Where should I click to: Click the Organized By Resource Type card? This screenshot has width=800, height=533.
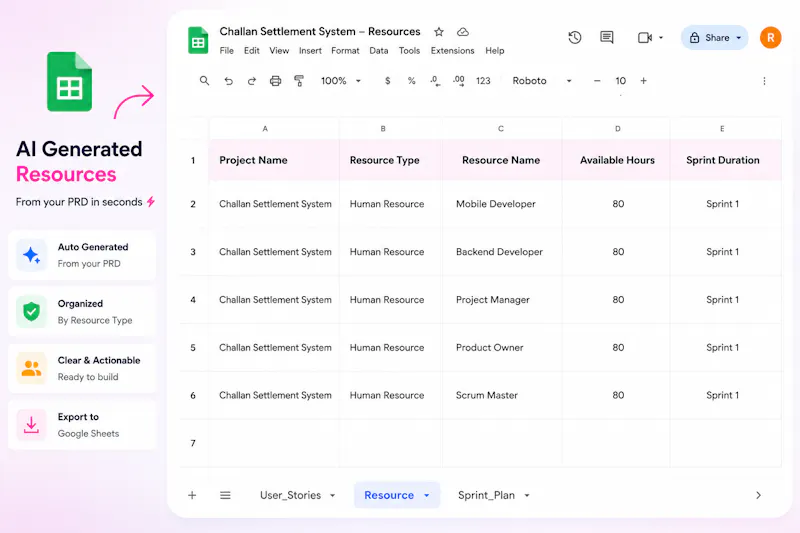(82, 312)
